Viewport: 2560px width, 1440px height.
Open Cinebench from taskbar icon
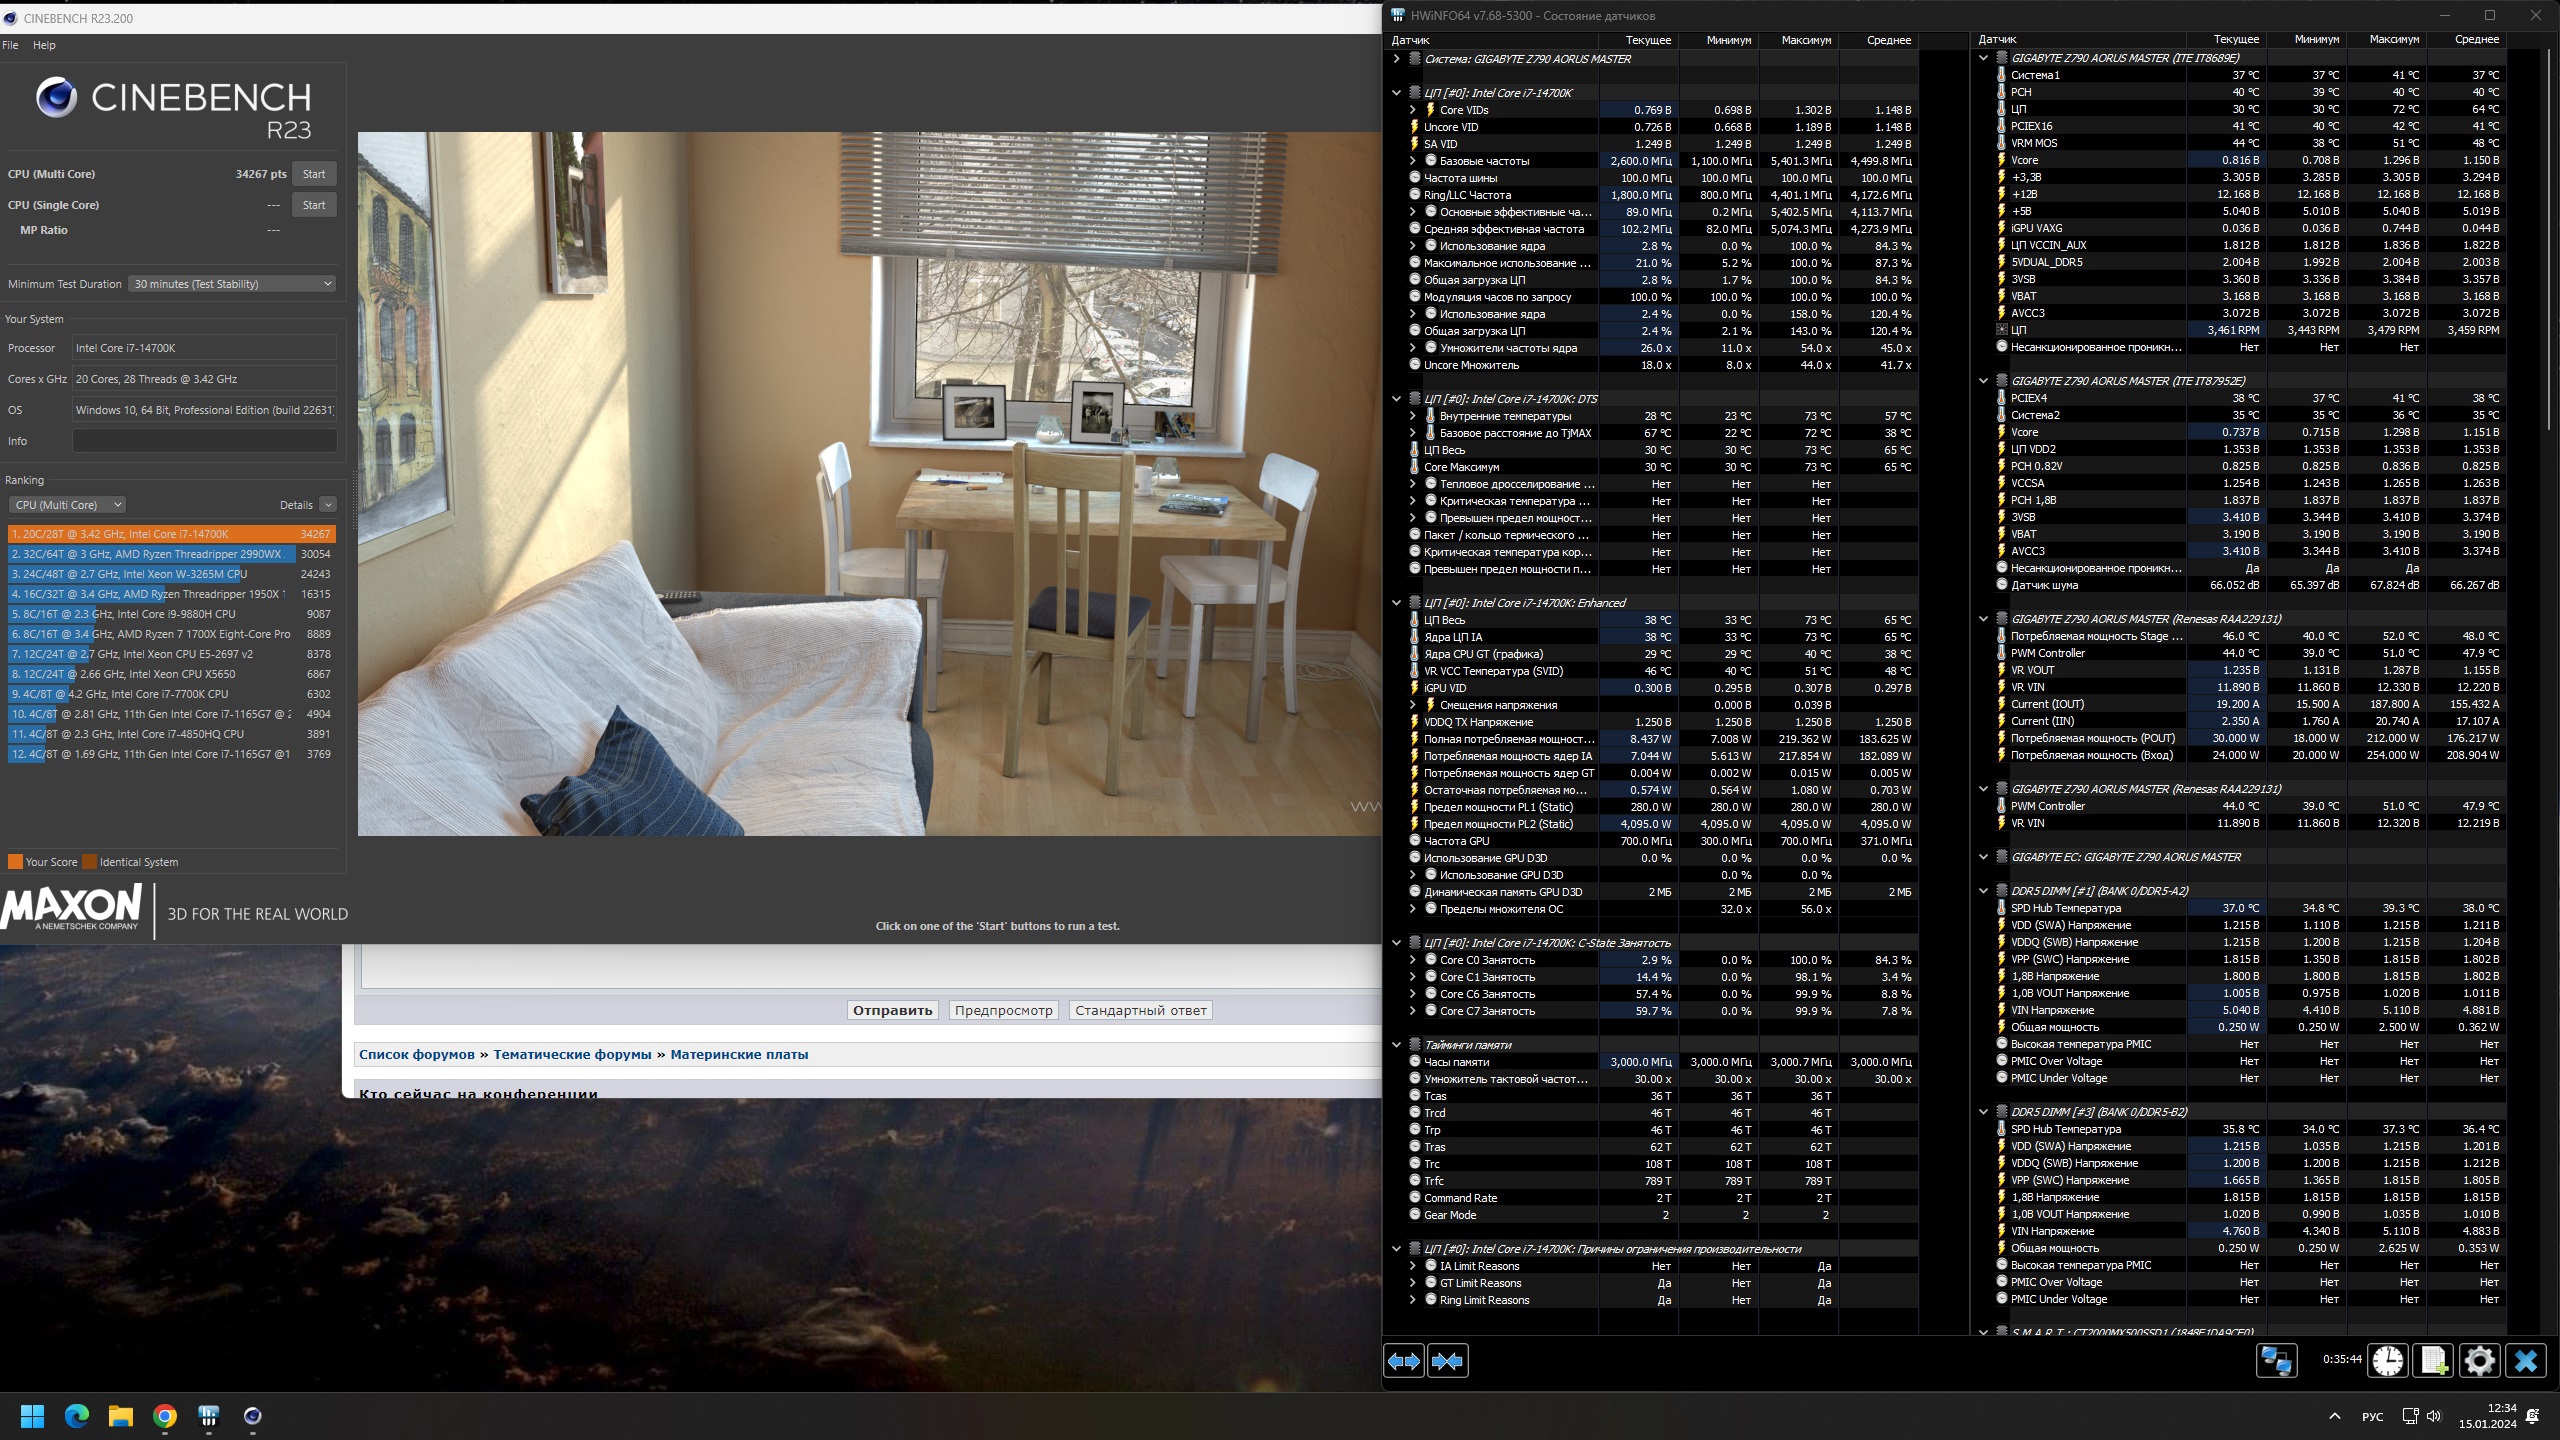click(252, 1416)
